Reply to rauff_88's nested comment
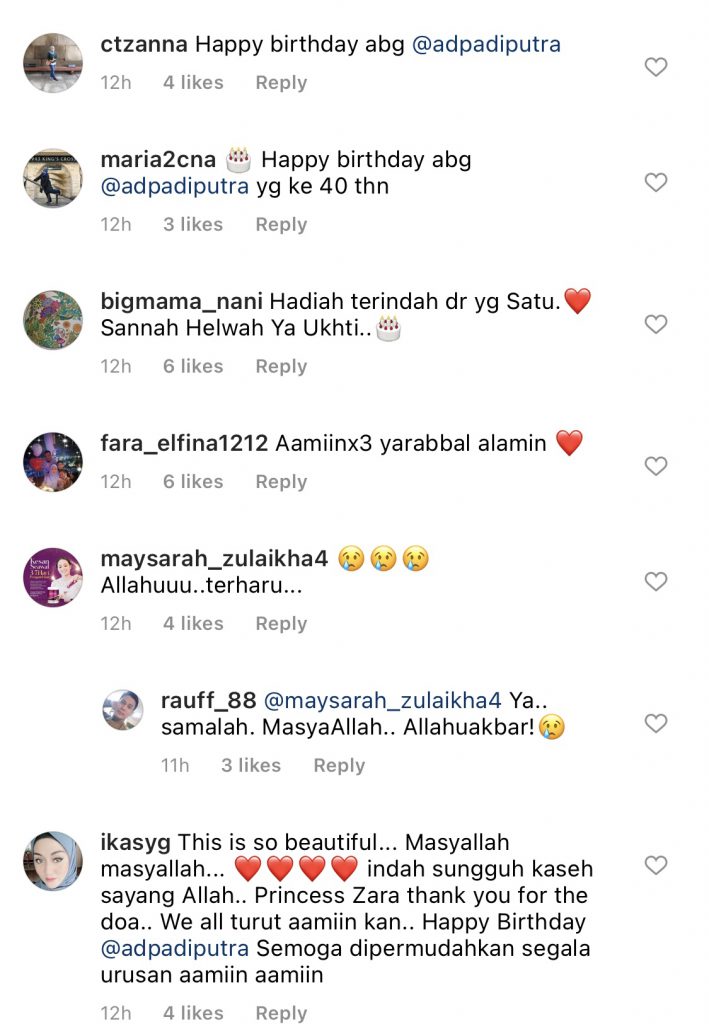Viewport: 709px width, 1024px height. (x=339, y=765)
